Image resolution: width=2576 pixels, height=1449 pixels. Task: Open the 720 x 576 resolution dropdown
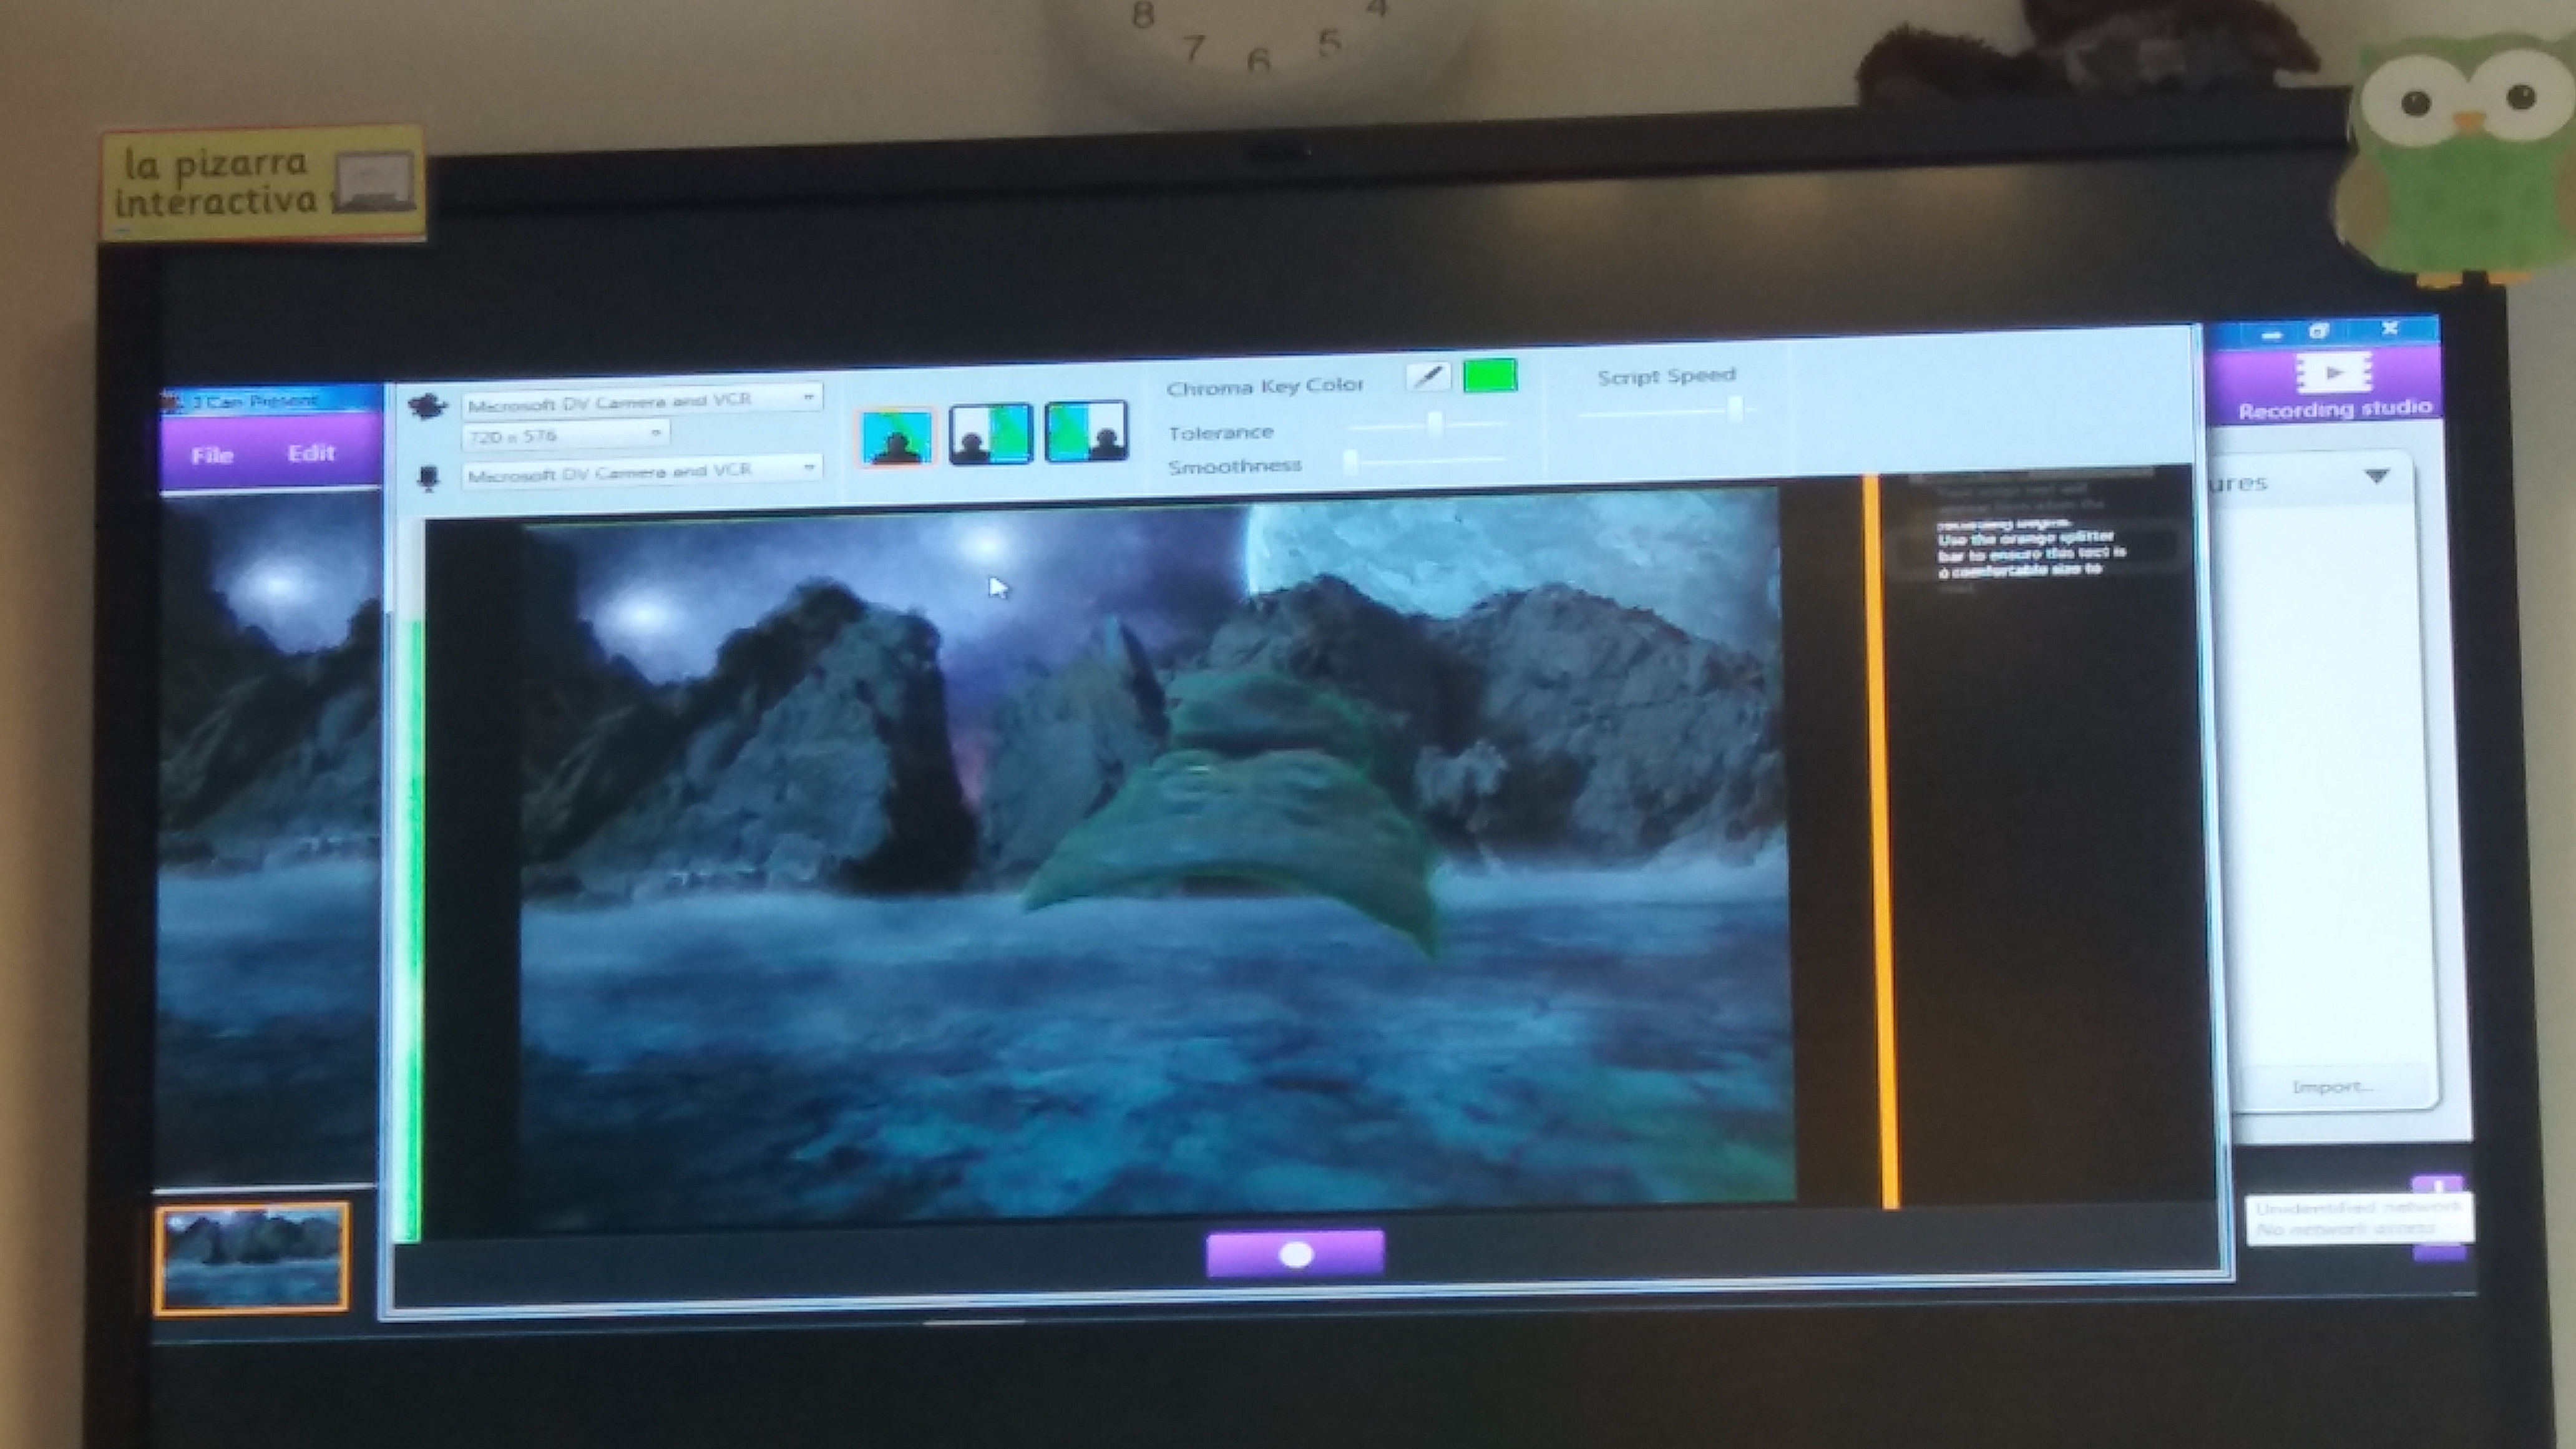pyautogui.click(x=565, y=435)
